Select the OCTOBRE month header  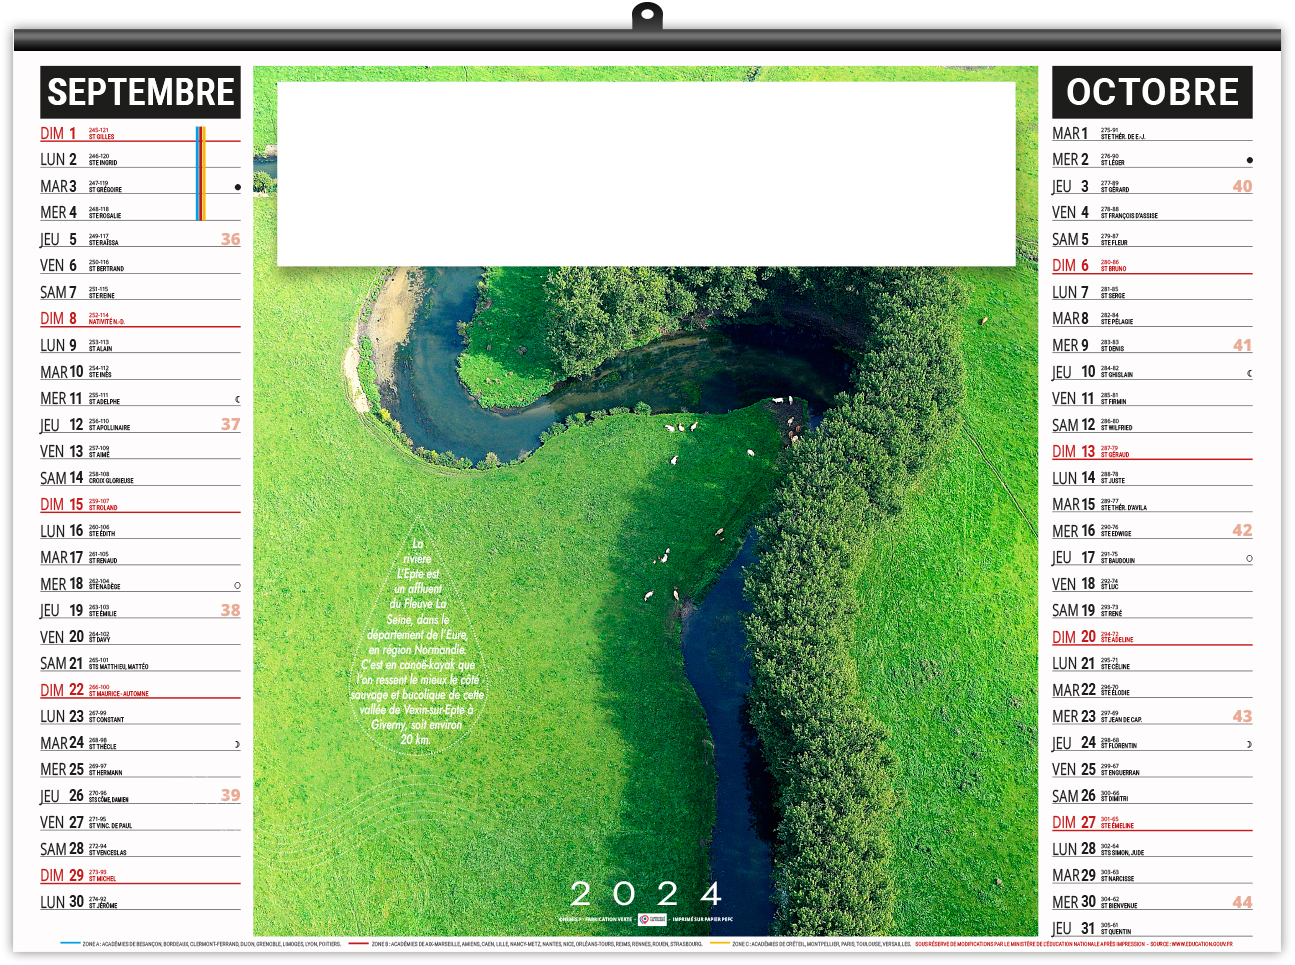tap(1152, 92)
